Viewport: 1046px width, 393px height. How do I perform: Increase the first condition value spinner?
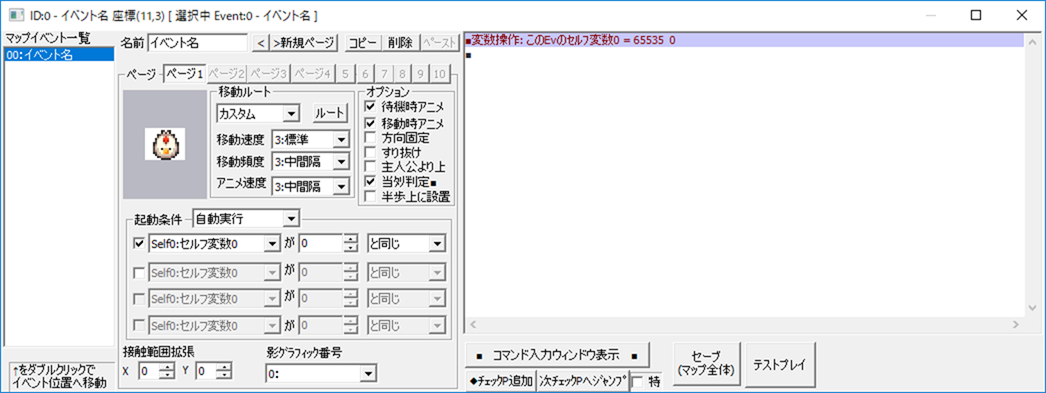pyautogui.click(x=351, y=240)
